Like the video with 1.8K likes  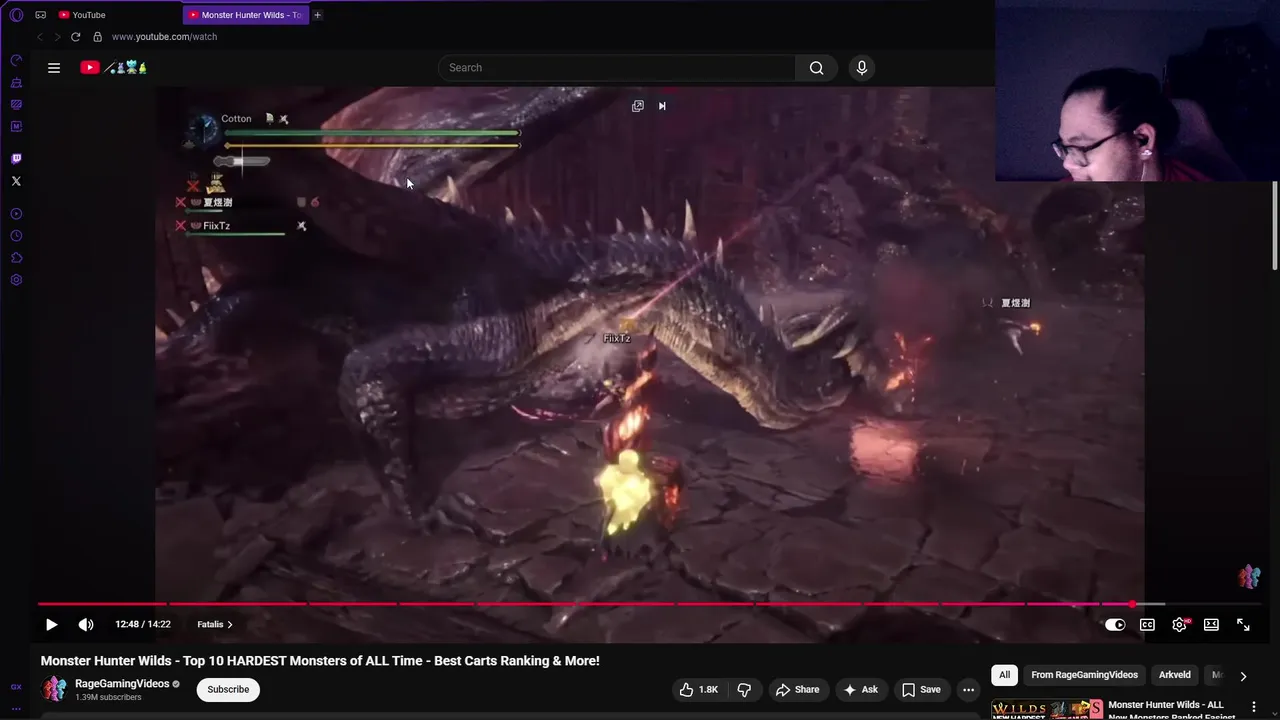699,689
